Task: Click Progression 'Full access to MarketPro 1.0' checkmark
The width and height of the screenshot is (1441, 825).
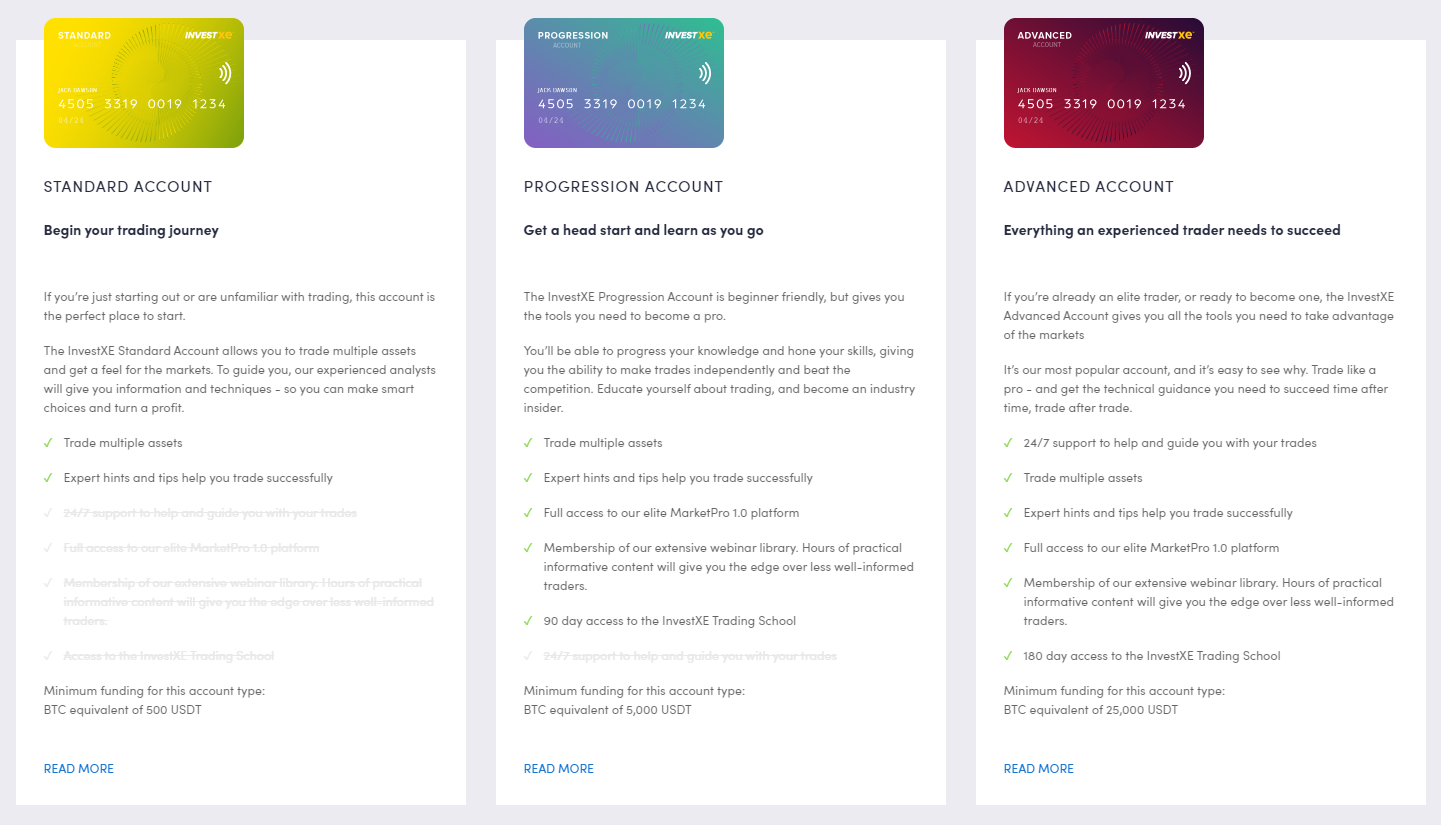Action: 528,512
